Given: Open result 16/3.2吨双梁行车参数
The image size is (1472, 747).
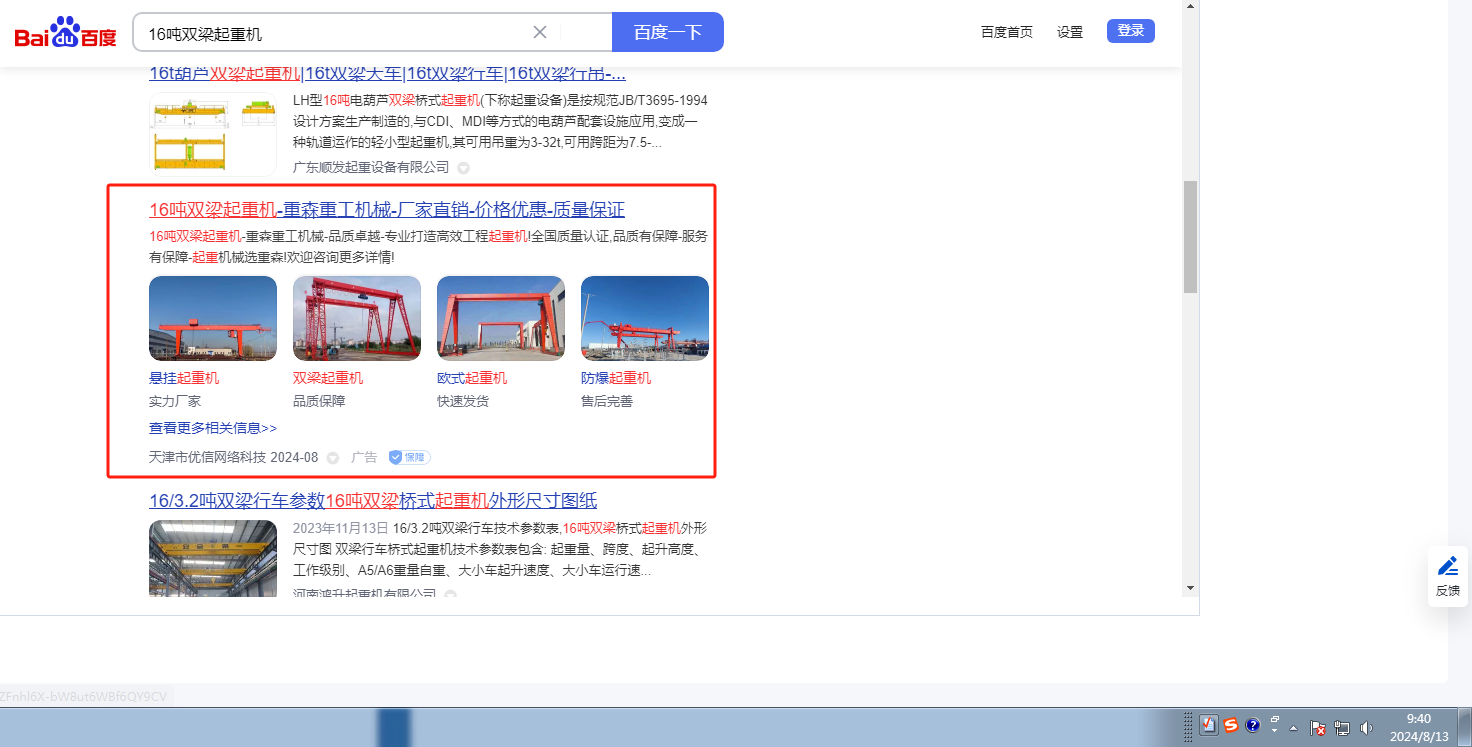Looking at the screenshot, I should point(373,500).
